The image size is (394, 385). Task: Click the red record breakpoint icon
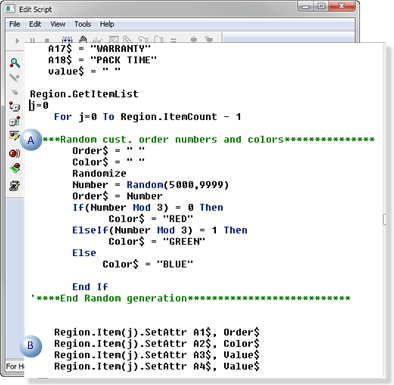click(x=15, y=153)
